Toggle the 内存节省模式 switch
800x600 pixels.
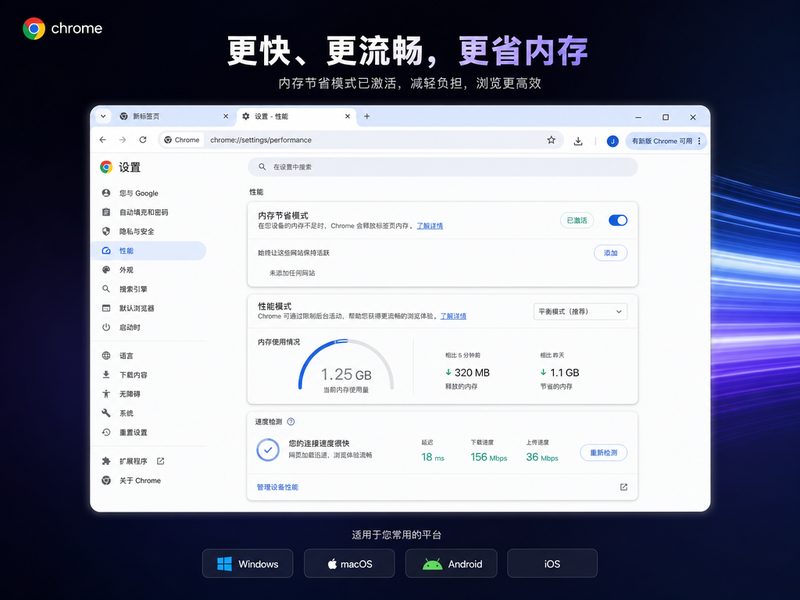tap(618, 220)
